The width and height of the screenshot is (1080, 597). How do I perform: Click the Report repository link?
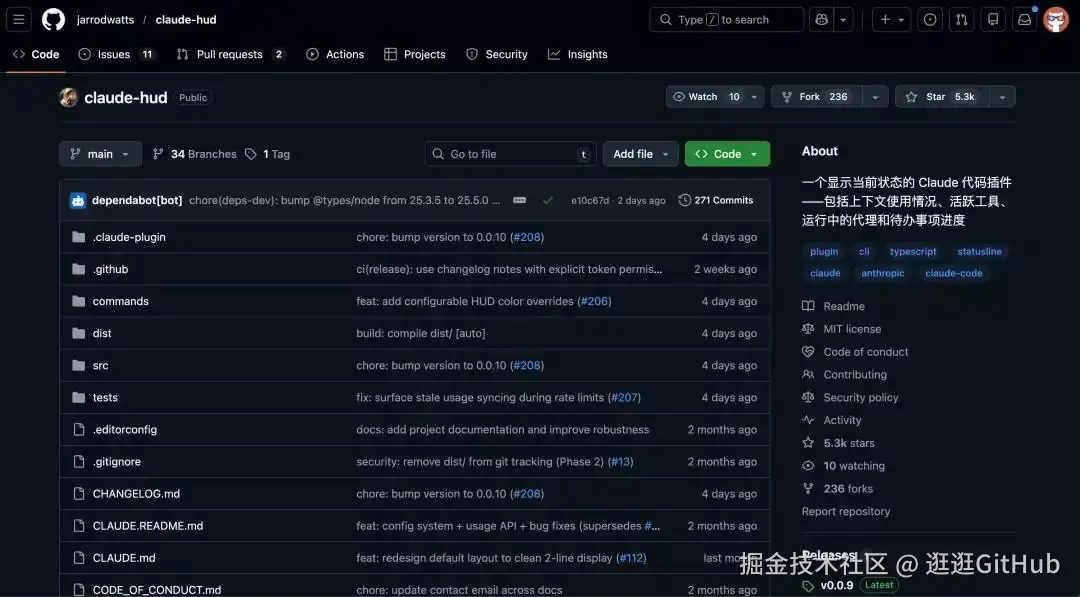pos(846,512)
